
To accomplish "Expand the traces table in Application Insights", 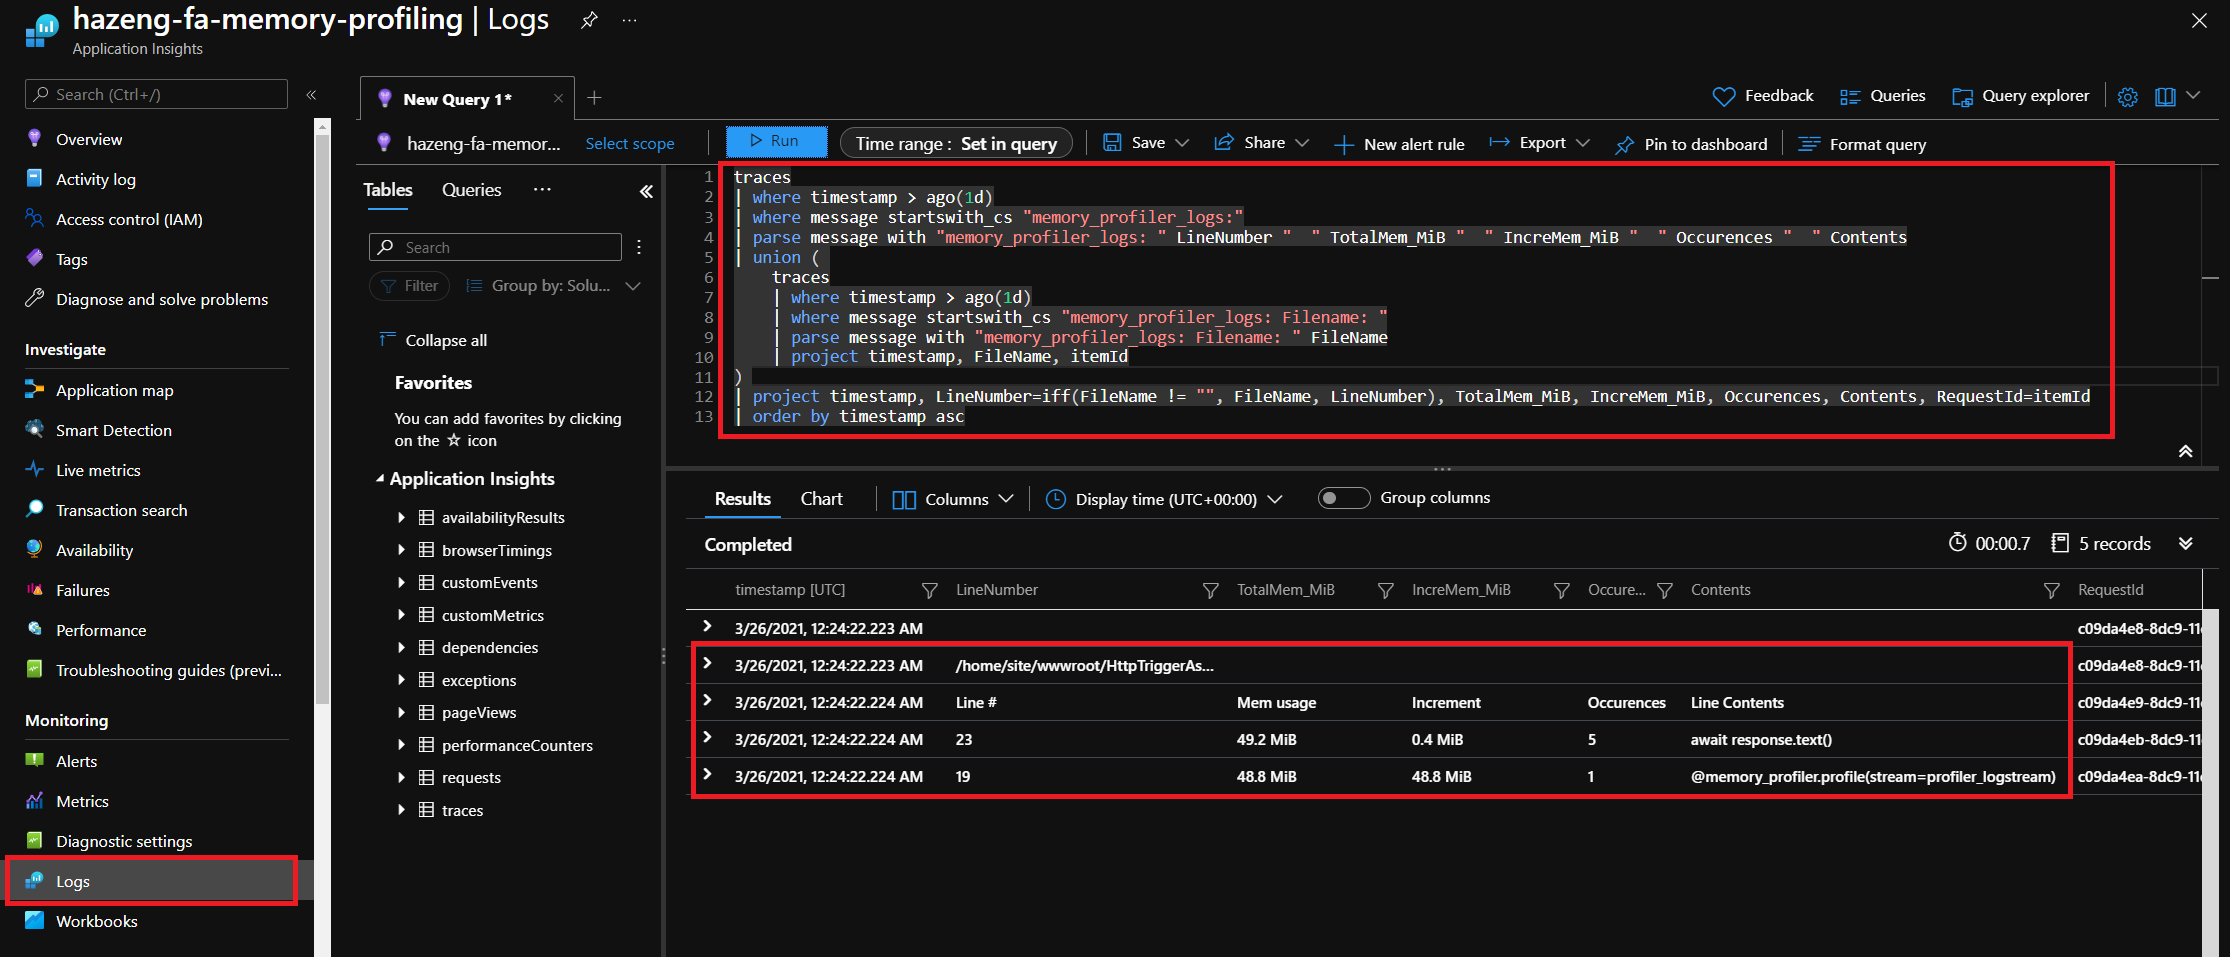I will [401, 810].
